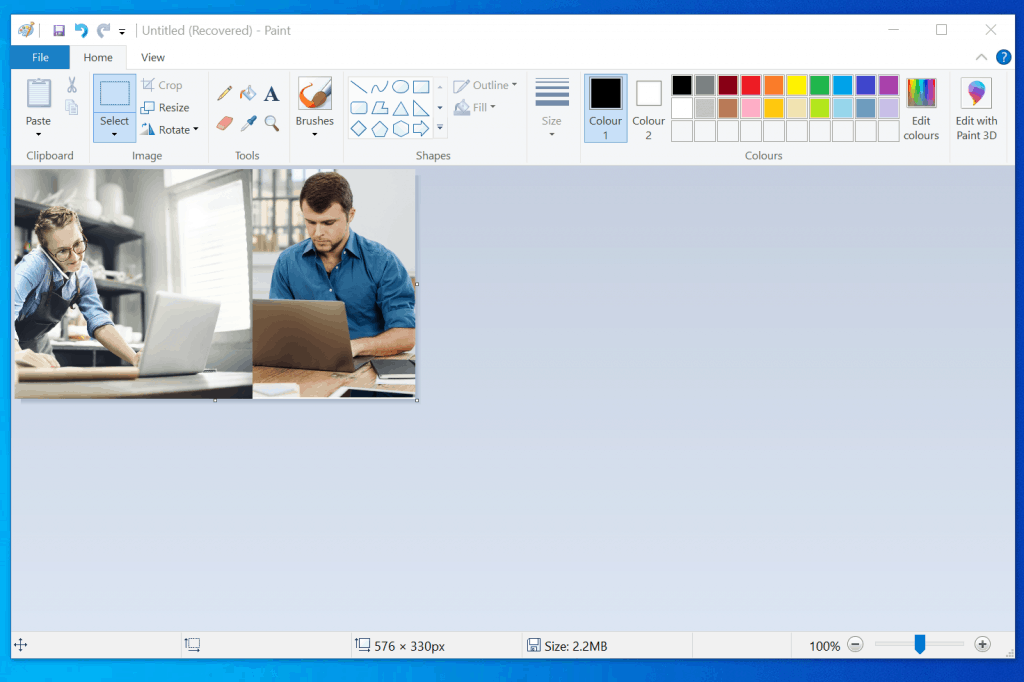Open the Paste dropdown arrow
The image size is (1024, 682).
[x=39, y=135]
